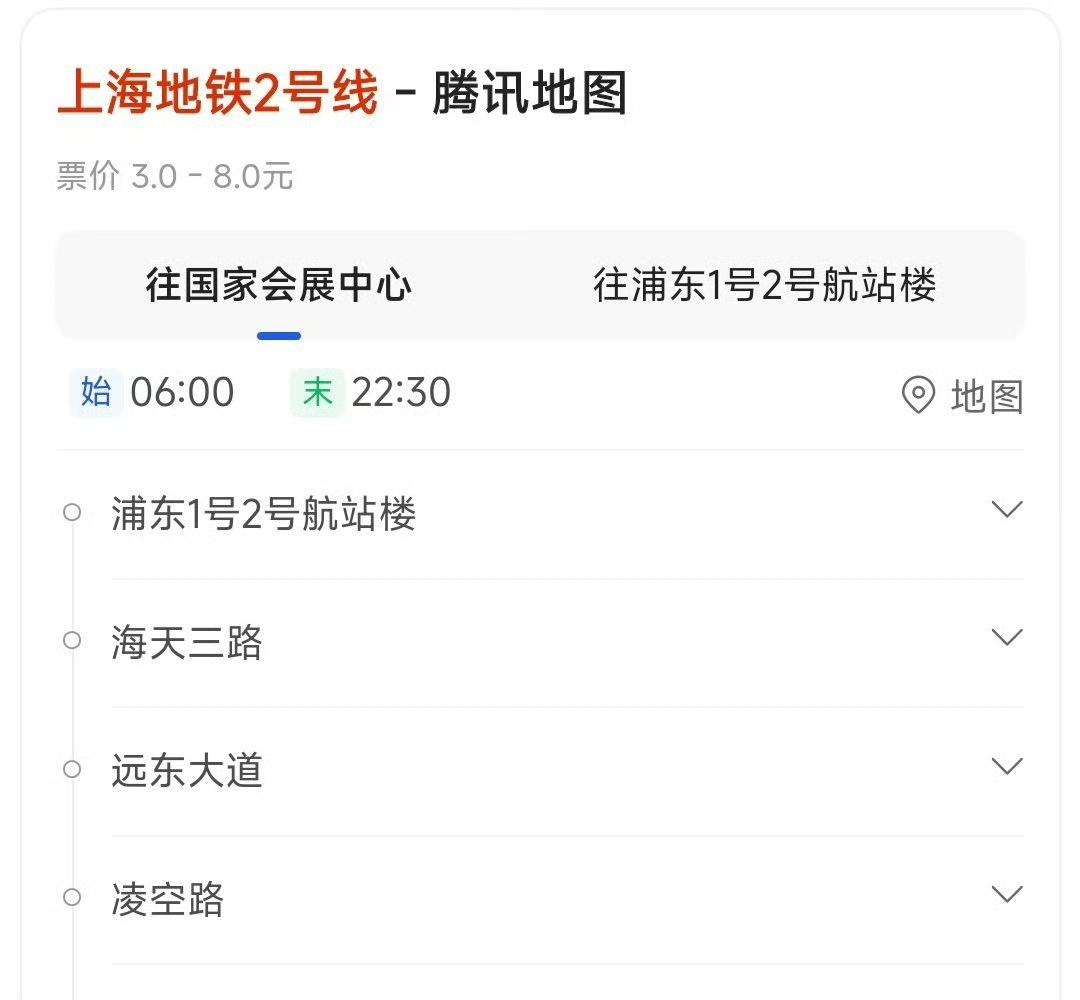Viewport: 1080px width, 1000px height.
Task: Click the 腾讯地图 source text
Action: pos(529,92)
